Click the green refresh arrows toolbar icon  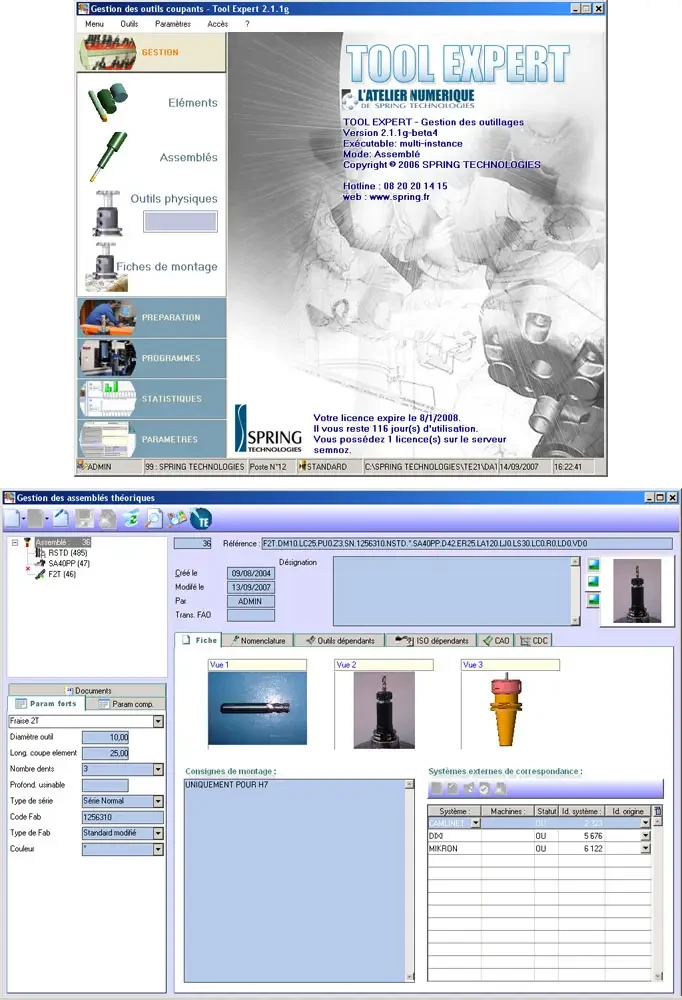[x=131, y=518]
